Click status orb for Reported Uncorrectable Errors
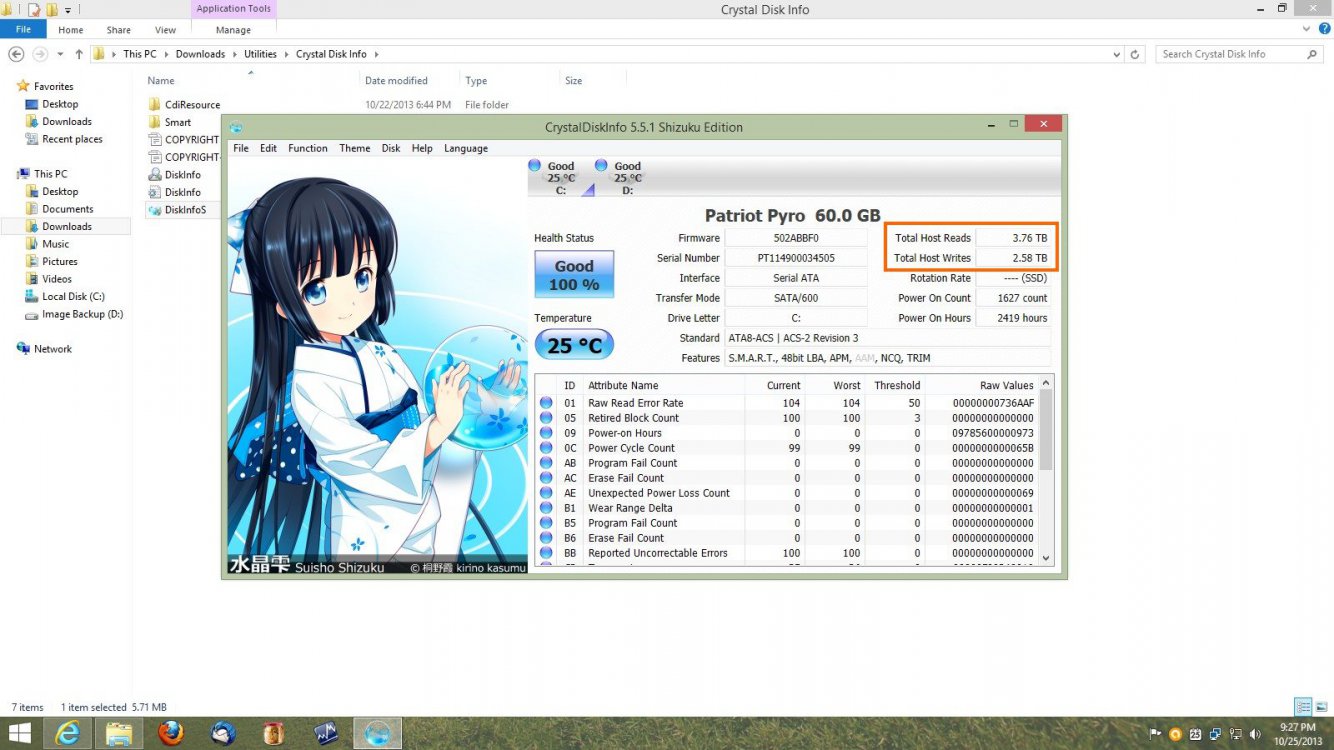 [x=546, y=553]
